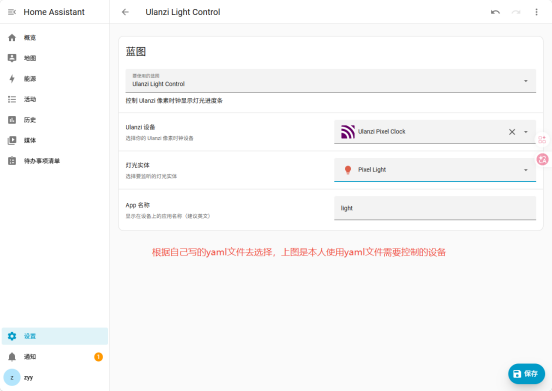Open the 能源 energy lightning icon

(12, 78)
